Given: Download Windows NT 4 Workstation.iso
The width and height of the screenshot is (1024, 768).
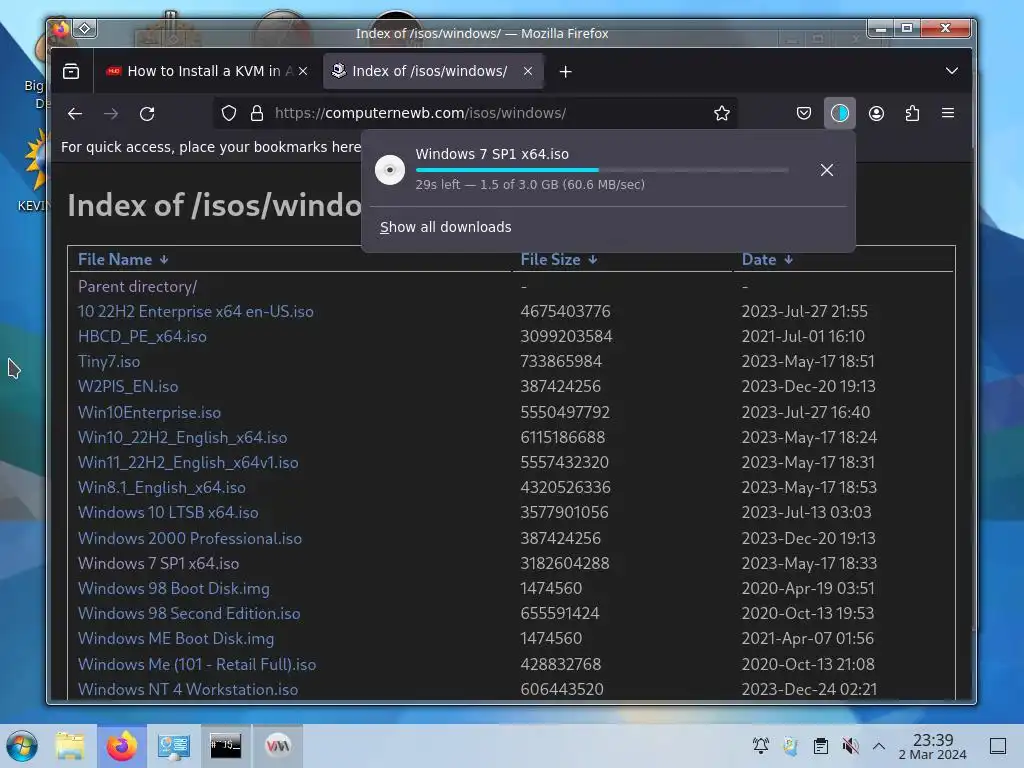Looking at the screenshot, I should point(187,690).
